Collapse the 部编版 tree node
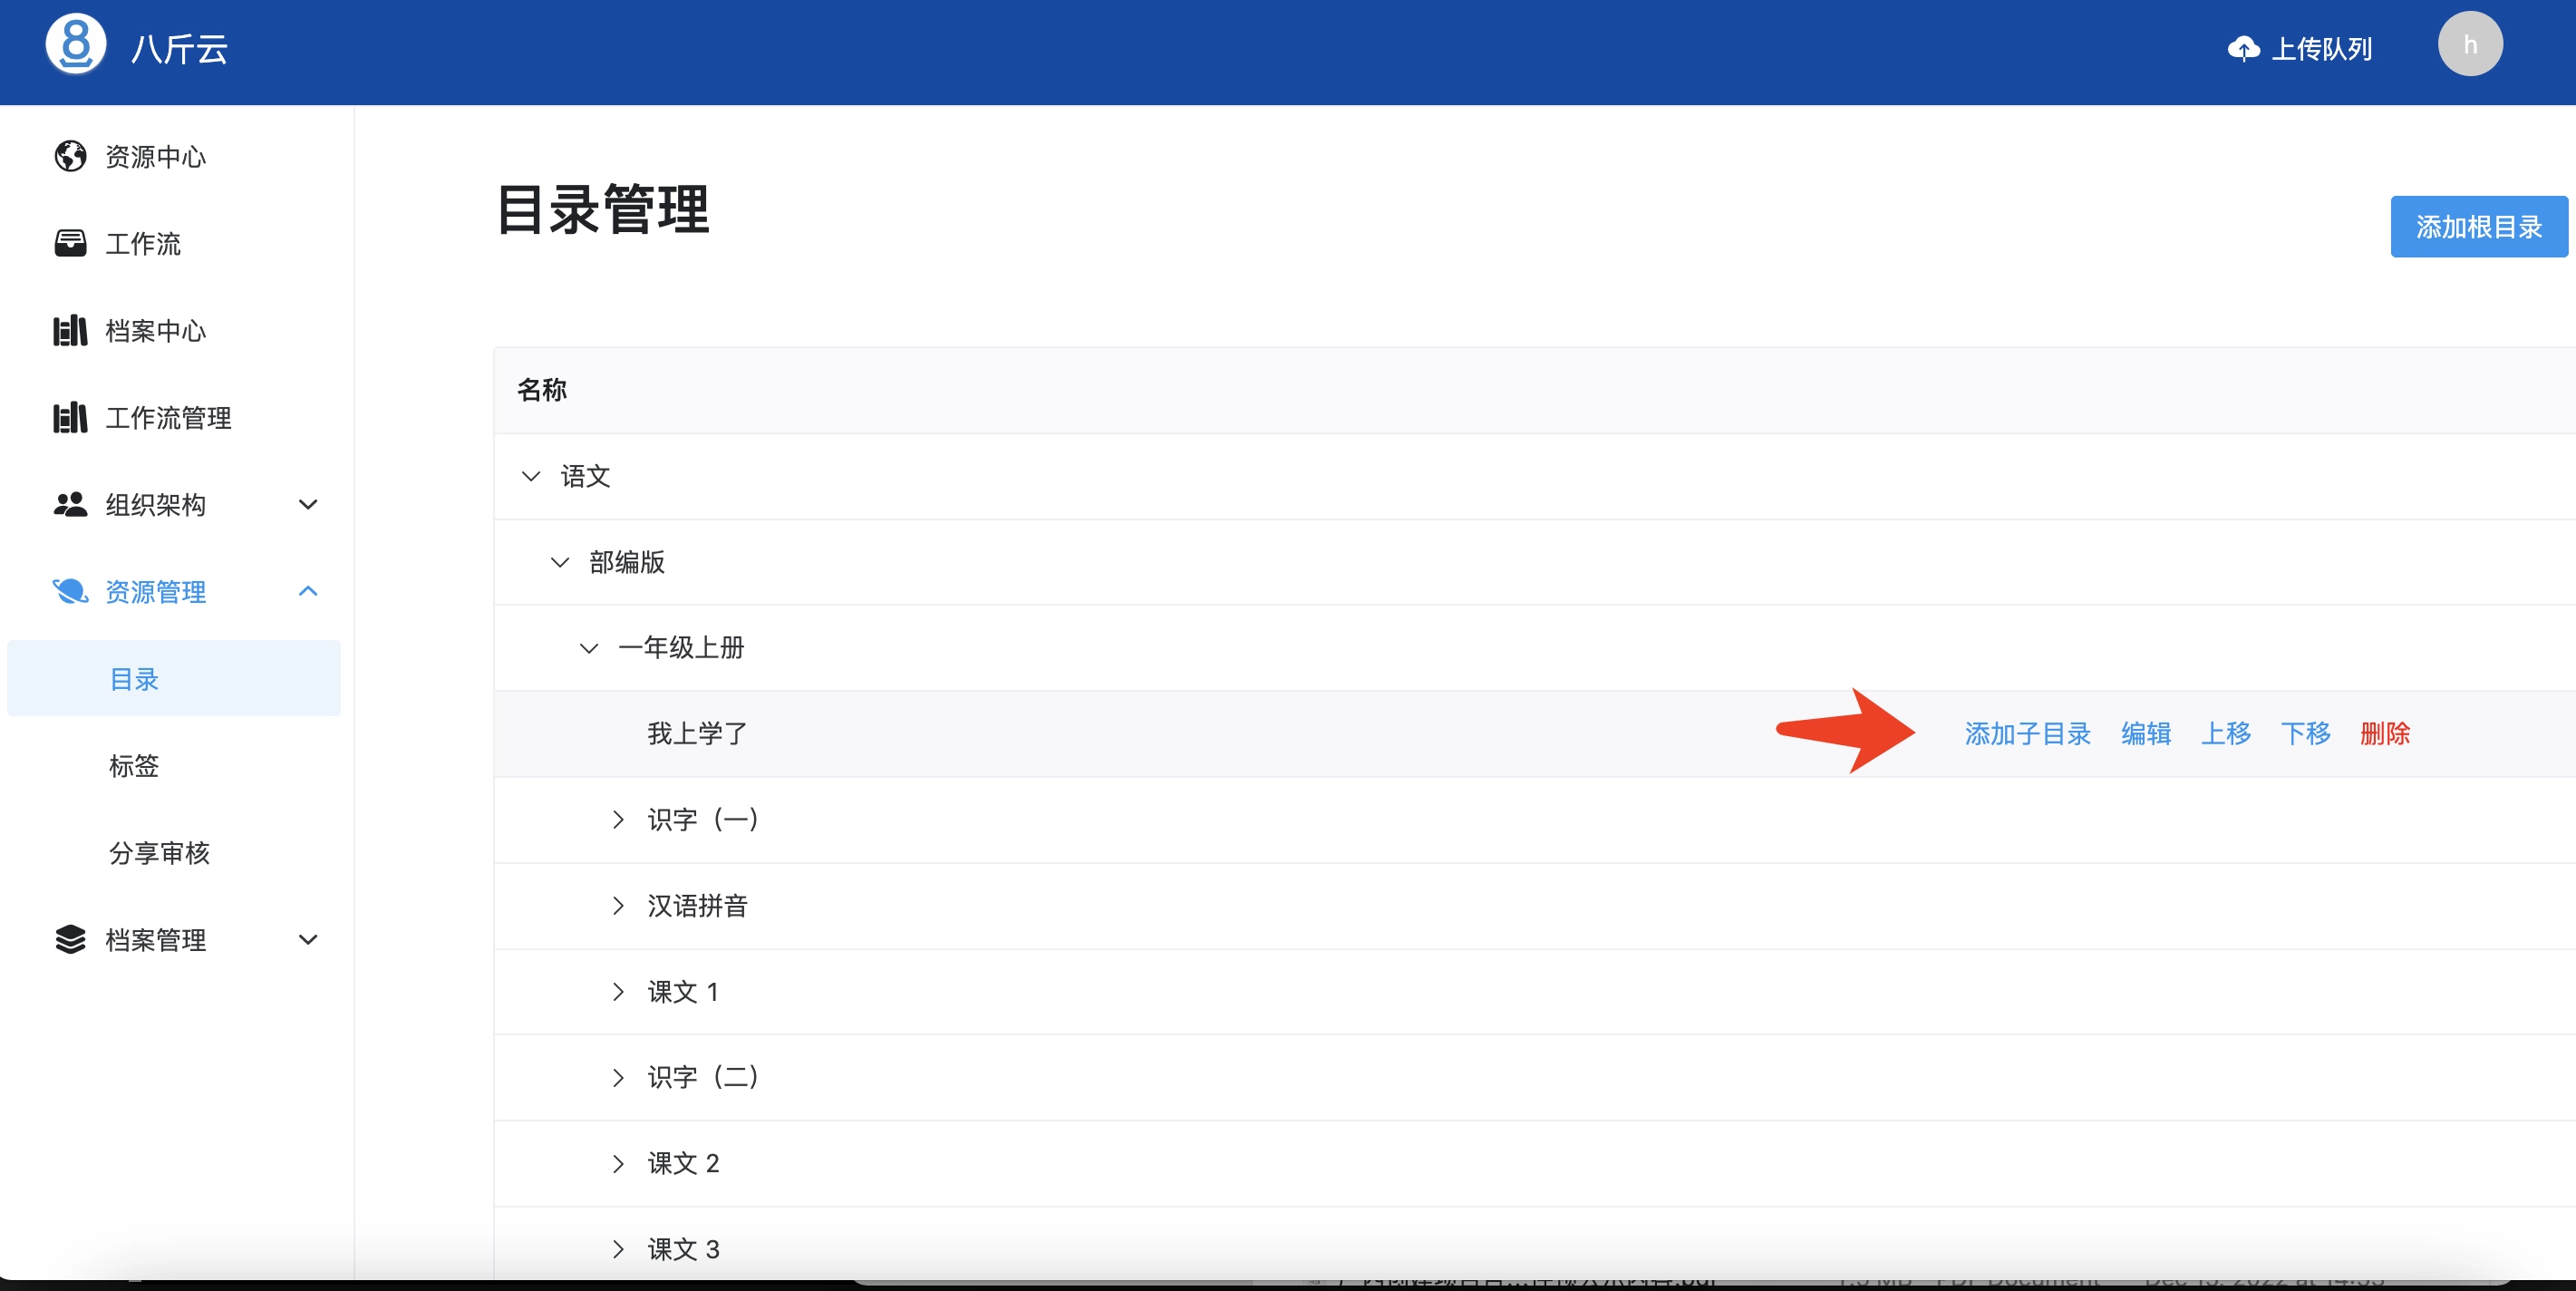2576x1291 pixels. click(x=560, y=562)
